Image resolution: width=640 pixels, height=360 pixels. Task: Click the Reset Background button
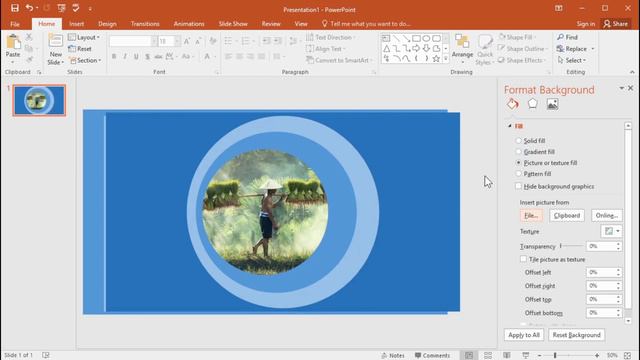576,335
